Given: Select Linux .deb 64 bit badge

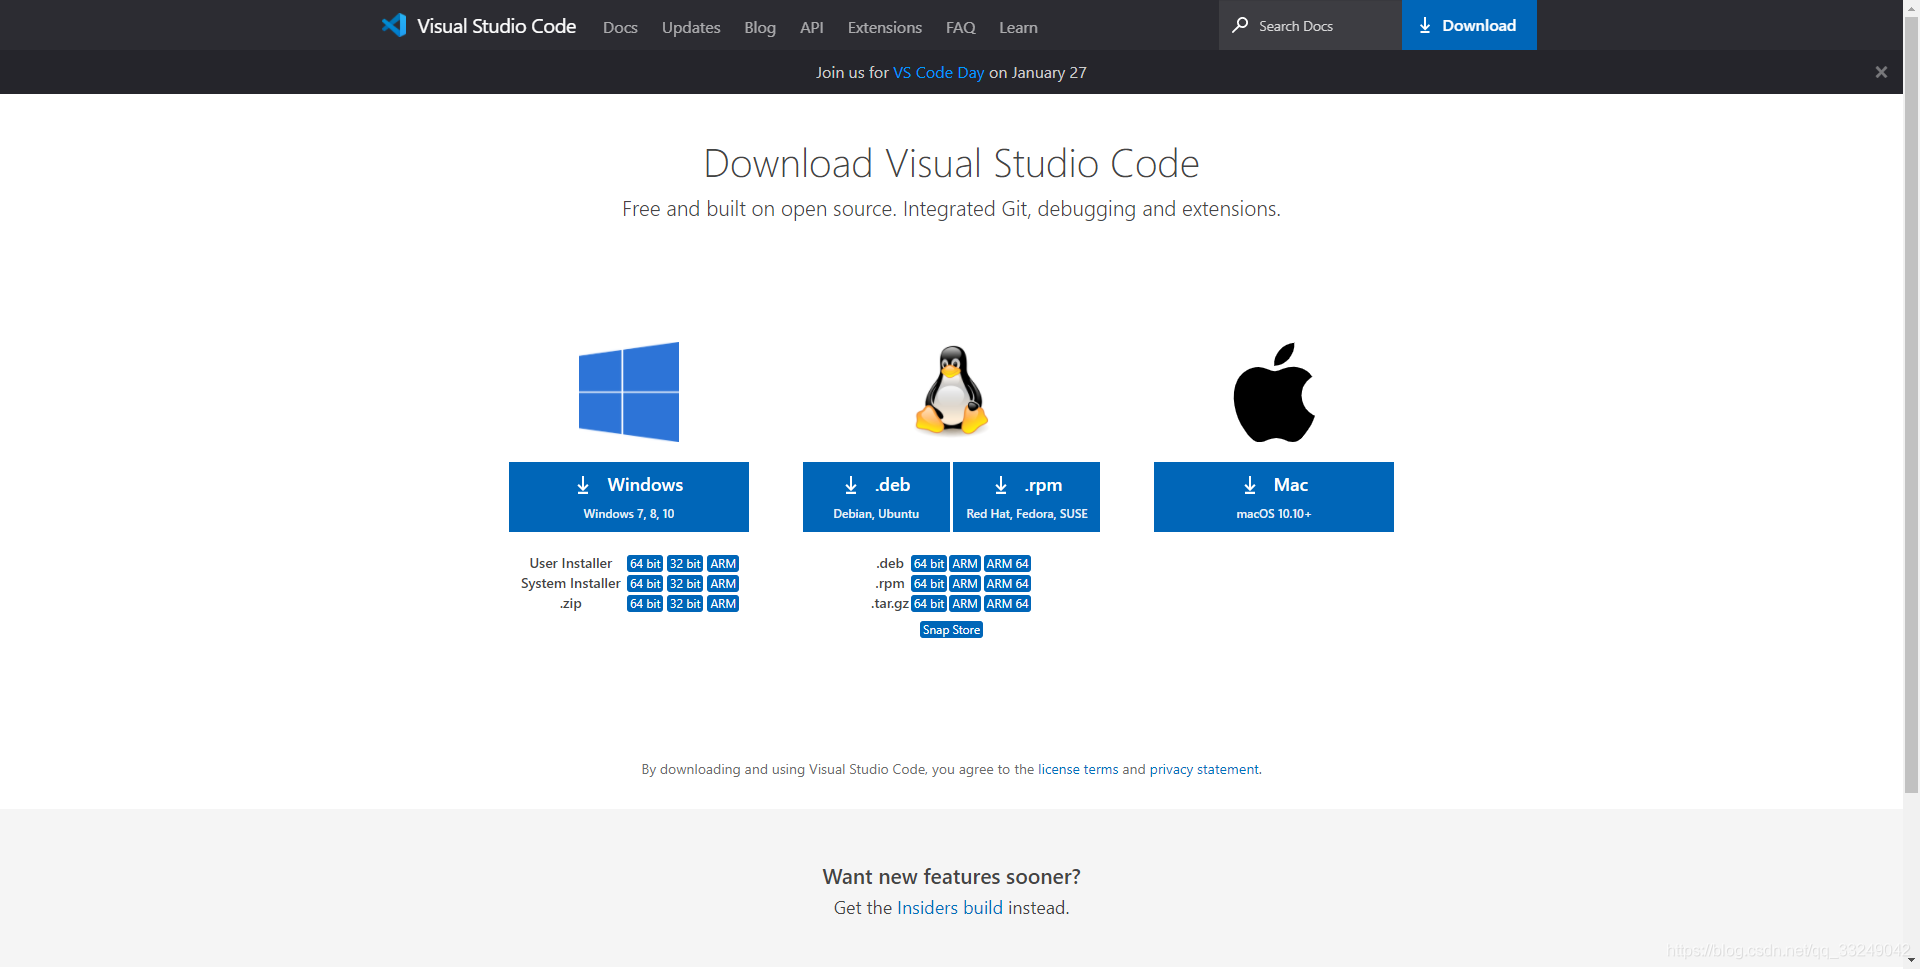Looking at the screenshot, I should (929, 564).
